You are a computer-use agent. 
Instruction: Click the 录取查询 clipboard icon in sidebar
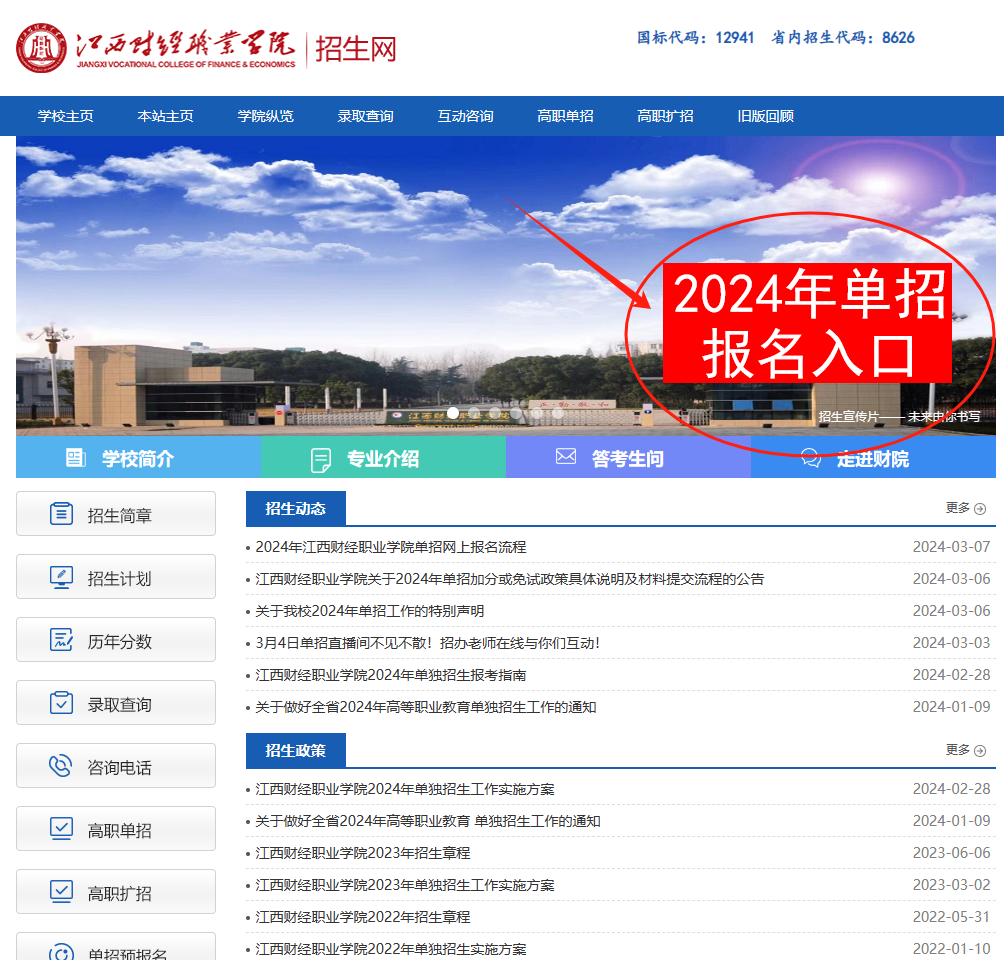tap(61, 703)
